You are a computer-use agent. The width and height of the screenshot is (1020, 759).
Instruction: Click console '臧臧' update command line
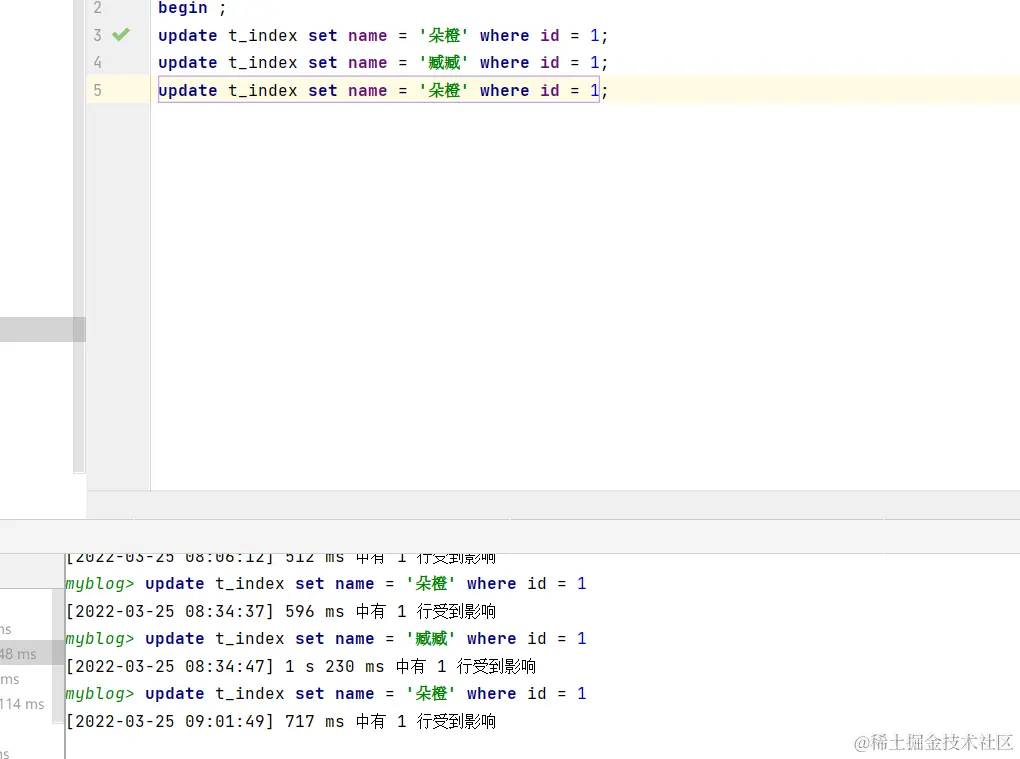coord(326,639)
